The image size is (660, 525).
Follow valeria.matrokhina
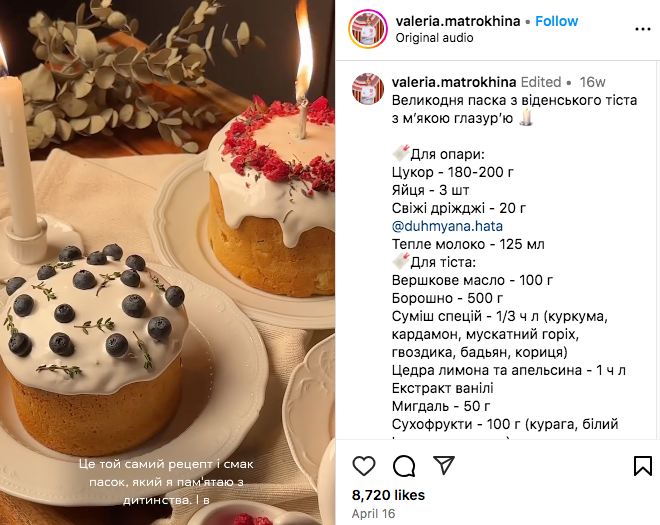[x=556, y=21]
